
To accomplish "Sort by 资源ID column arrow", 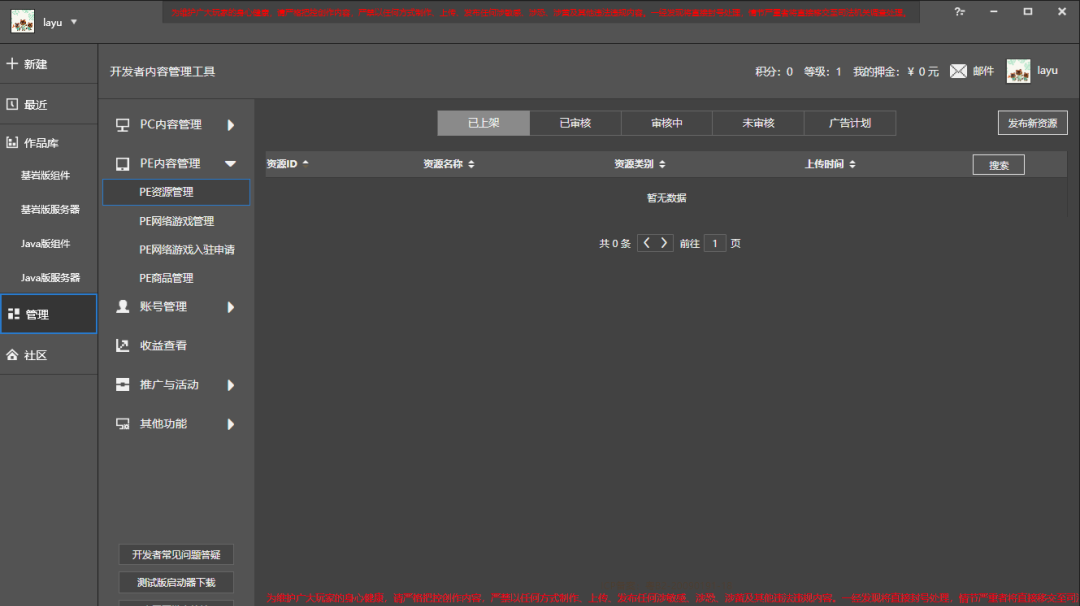I will tap(305, 163).
